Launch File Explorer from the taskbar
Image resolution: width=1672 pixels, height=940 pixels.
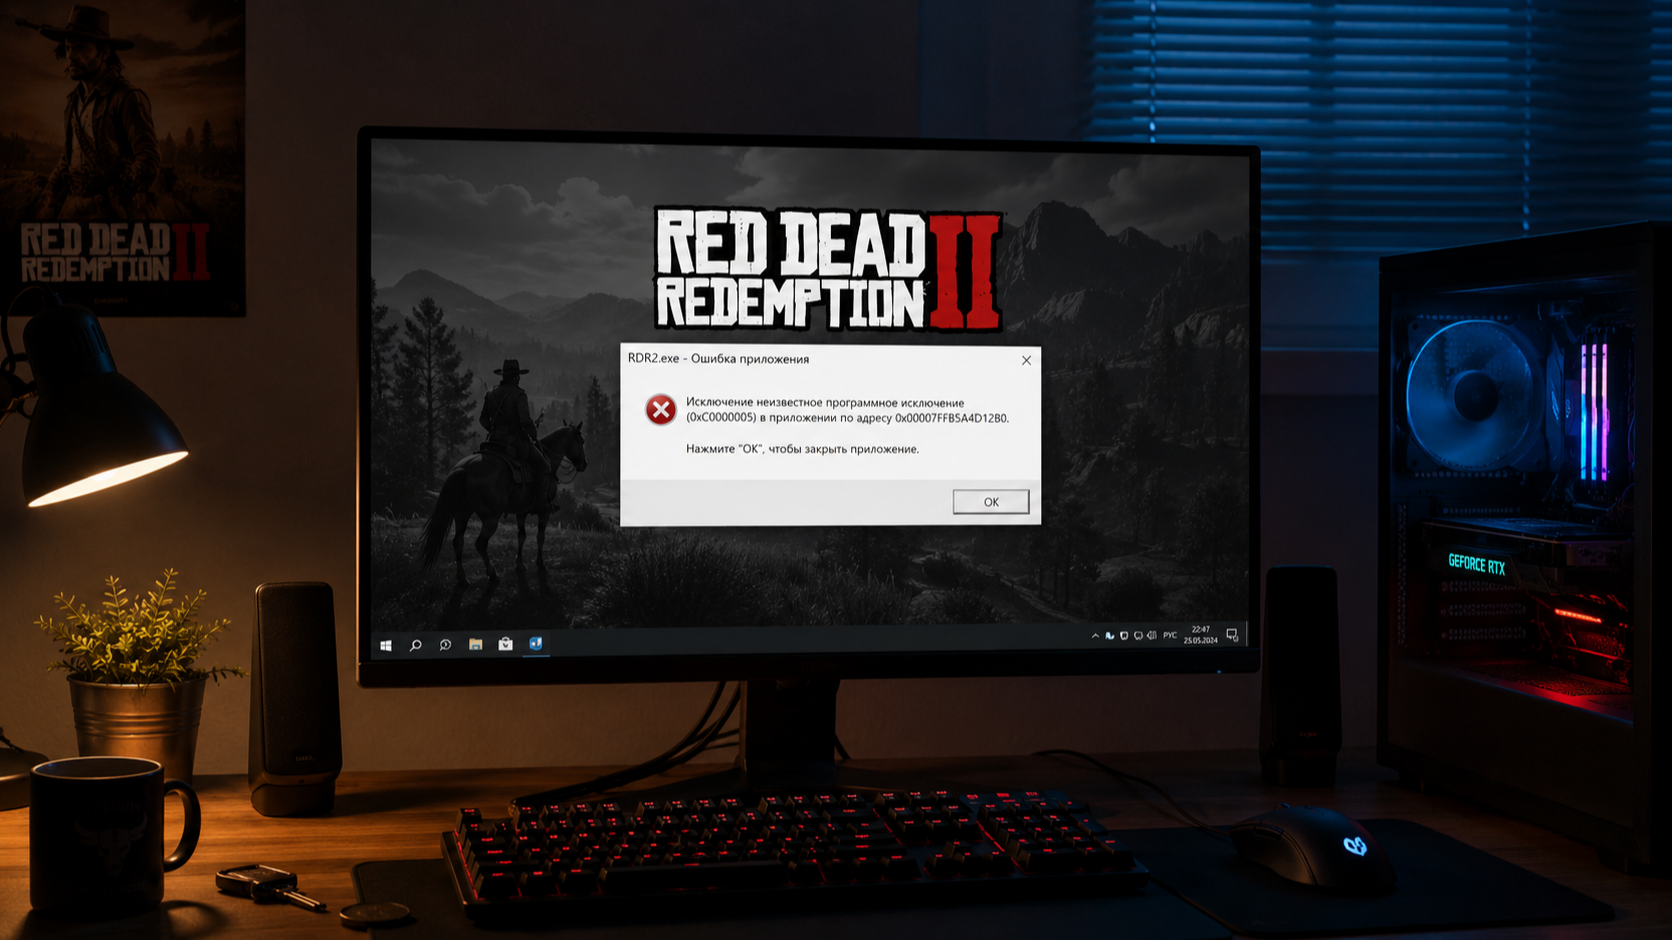(476, 645)
